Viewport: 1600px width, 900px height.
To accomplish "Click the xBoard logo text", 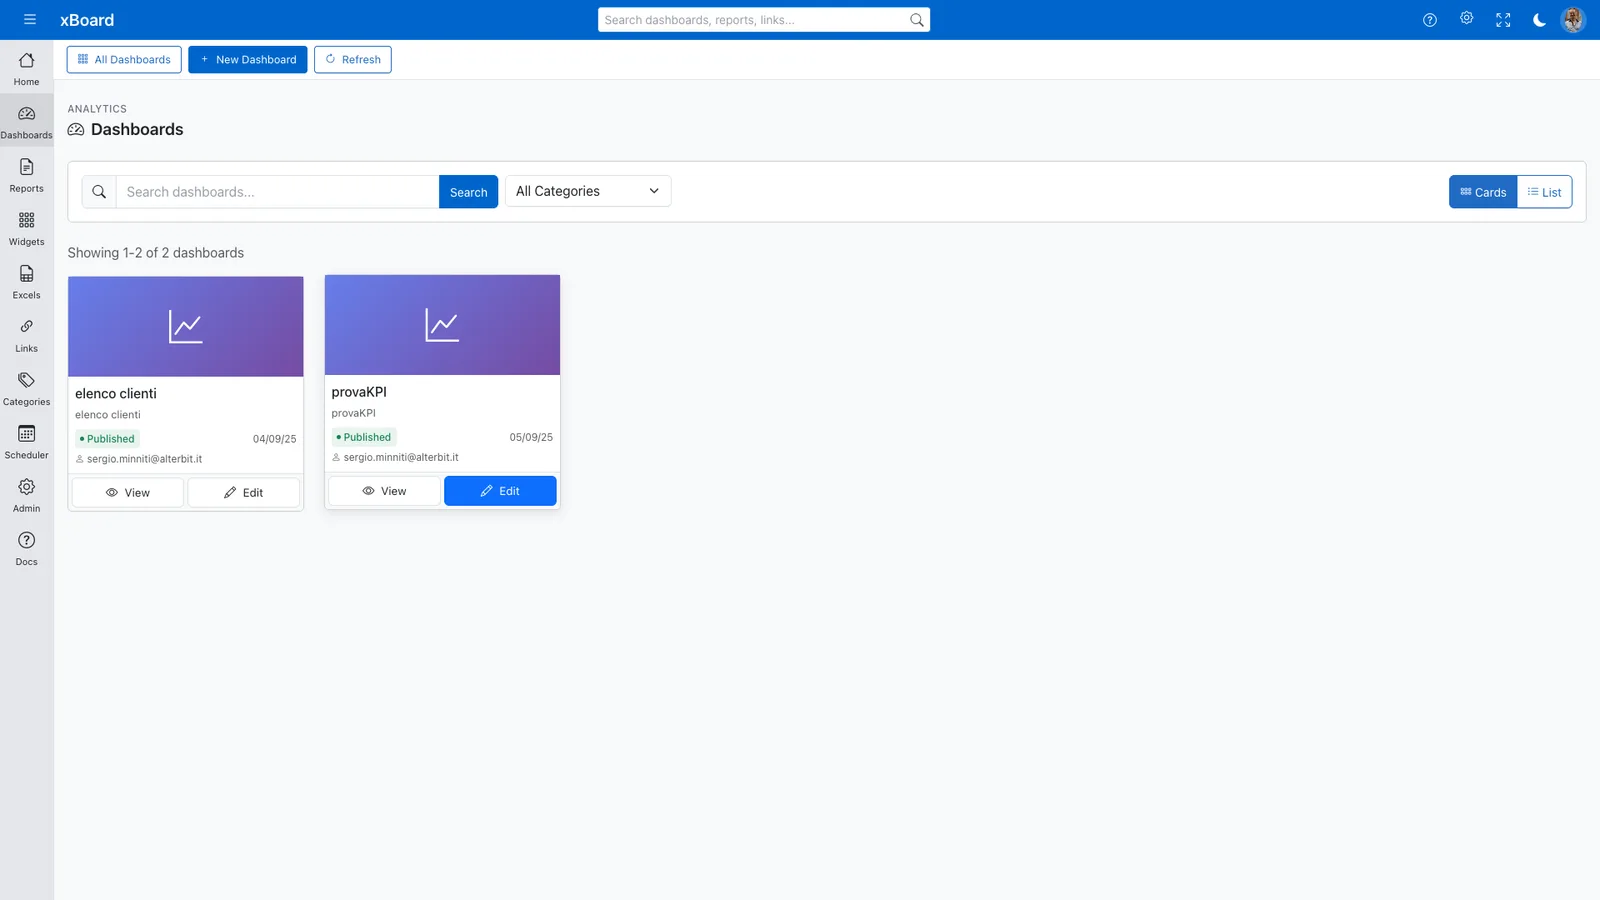I will pos(87,20).
